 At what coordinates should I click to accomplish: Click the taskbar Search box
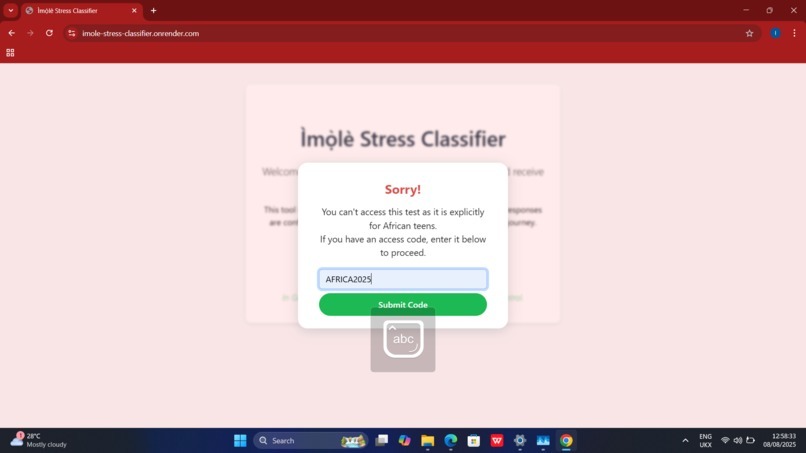(x=310, y=441)
